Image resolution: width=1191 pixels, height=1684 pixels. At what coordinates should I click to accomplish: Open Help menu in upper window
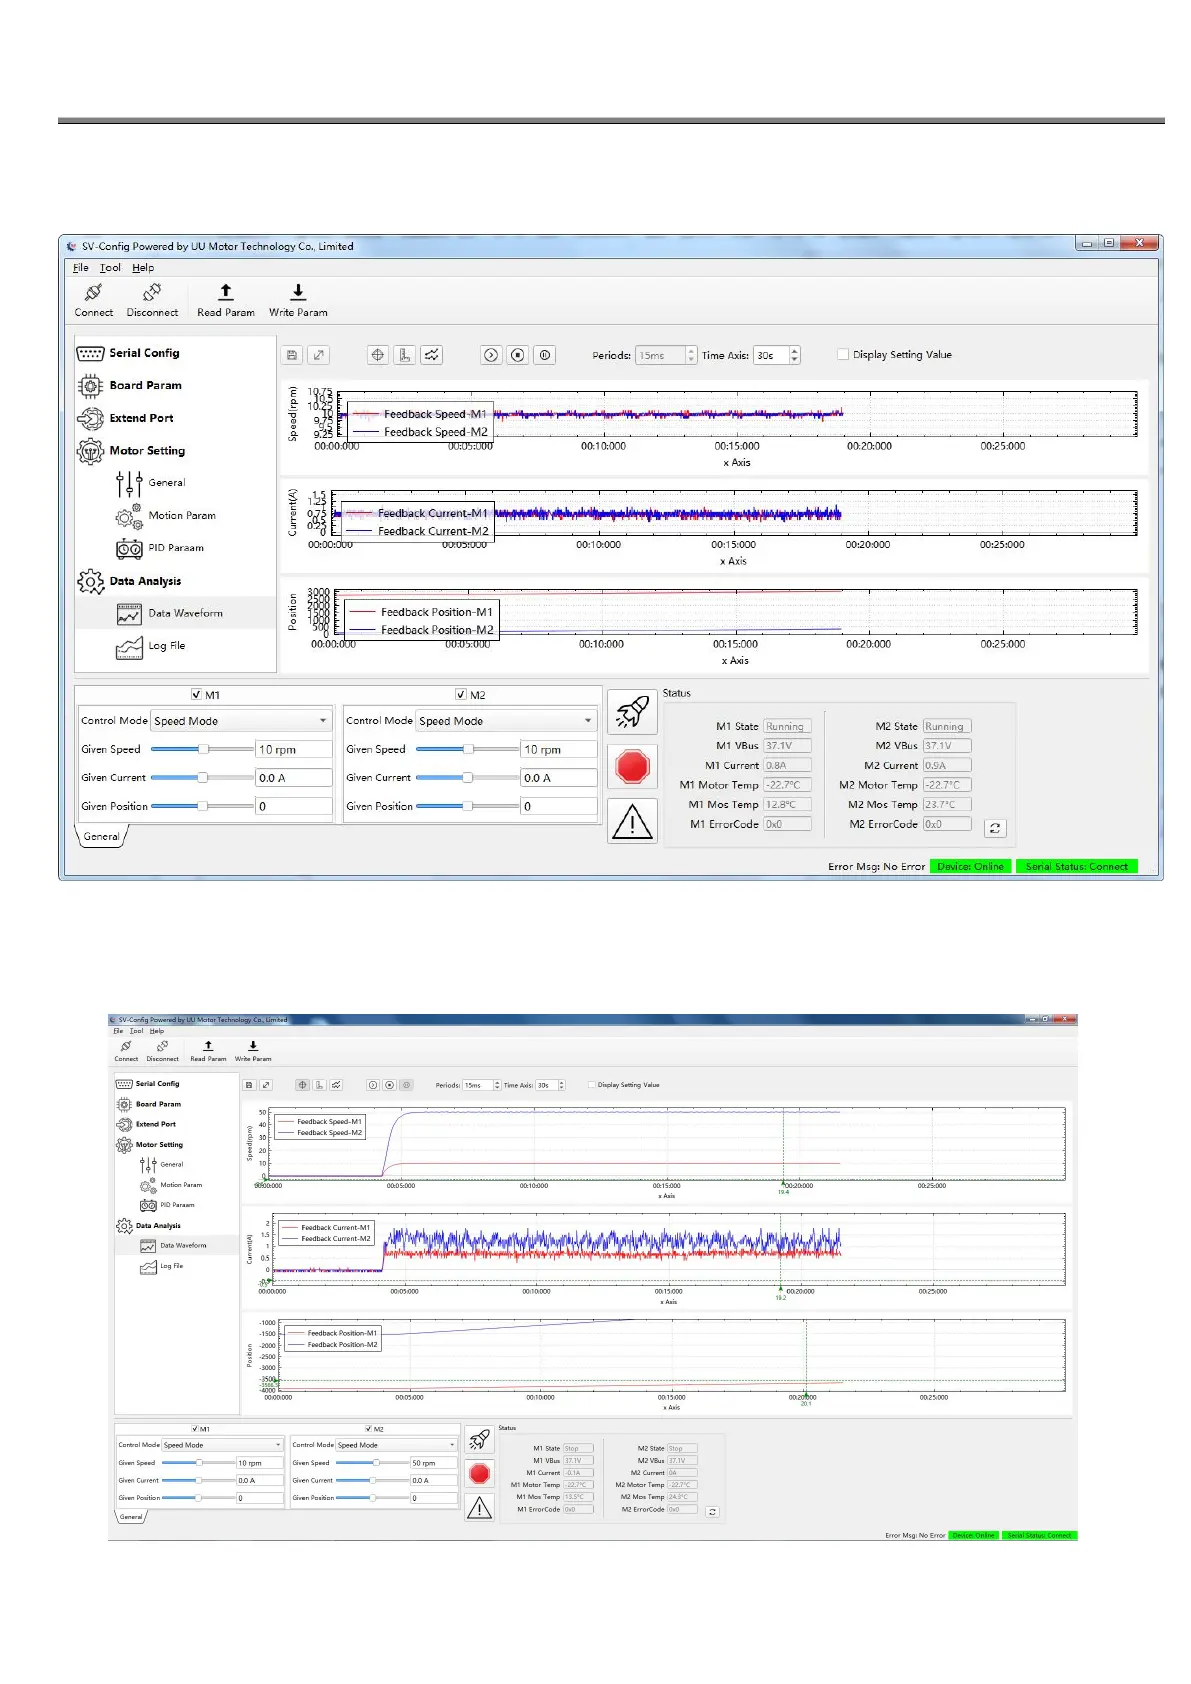coord(143,268)
